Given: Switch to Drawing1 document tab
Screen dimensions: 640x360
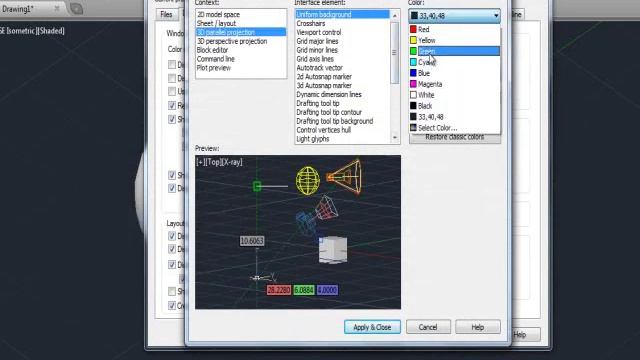Looking at the screenshot, I should tap(18, 9).
